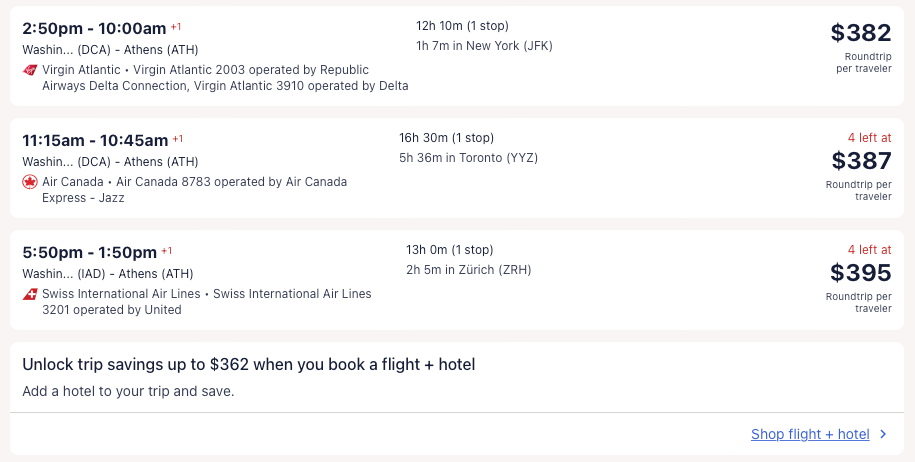
Task: Click the Swiss International Air Lines logo
Action: point(30,294)
